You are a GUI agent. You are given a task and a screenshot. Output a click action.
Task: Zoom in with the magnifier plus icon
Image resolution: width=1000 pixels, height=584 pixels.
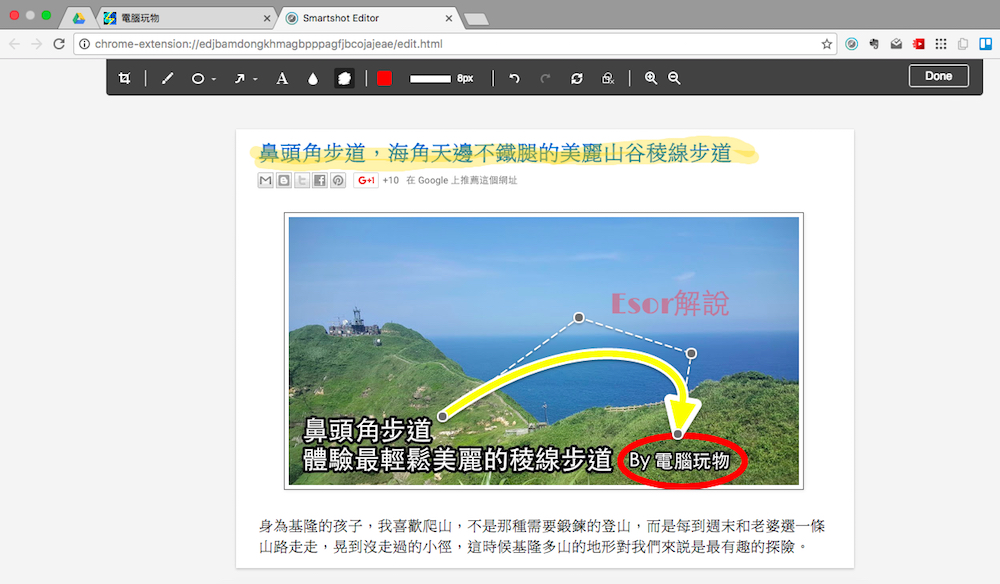tap(651, 78)
